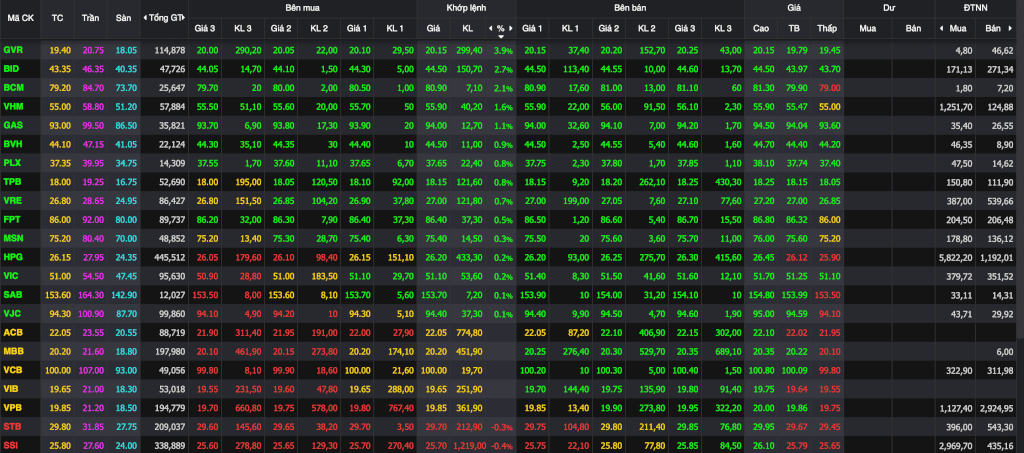Viewport: 1024px width, 453px height.
Task: Open stock symbol BCM
Action: click(12, 86)
